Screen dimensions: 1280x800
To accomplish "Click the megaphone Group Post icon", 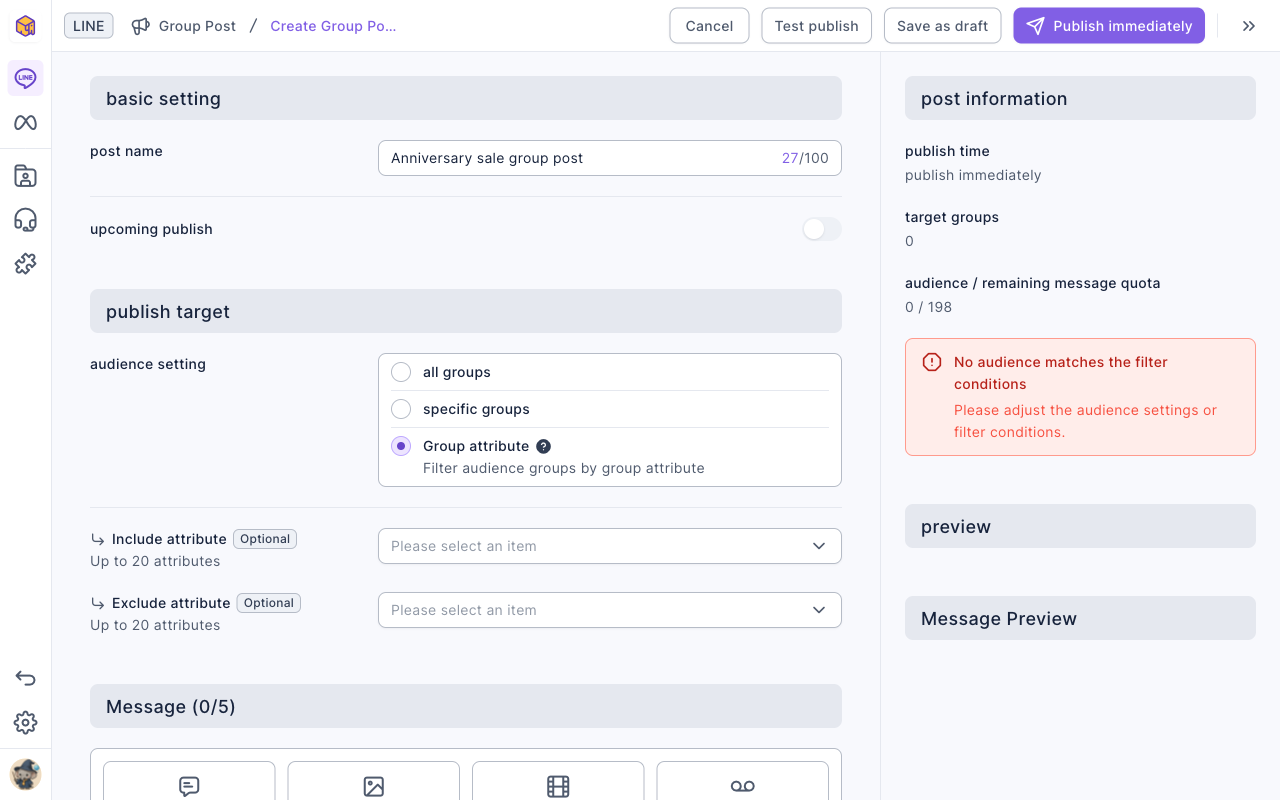I will (x=141, y=26).
